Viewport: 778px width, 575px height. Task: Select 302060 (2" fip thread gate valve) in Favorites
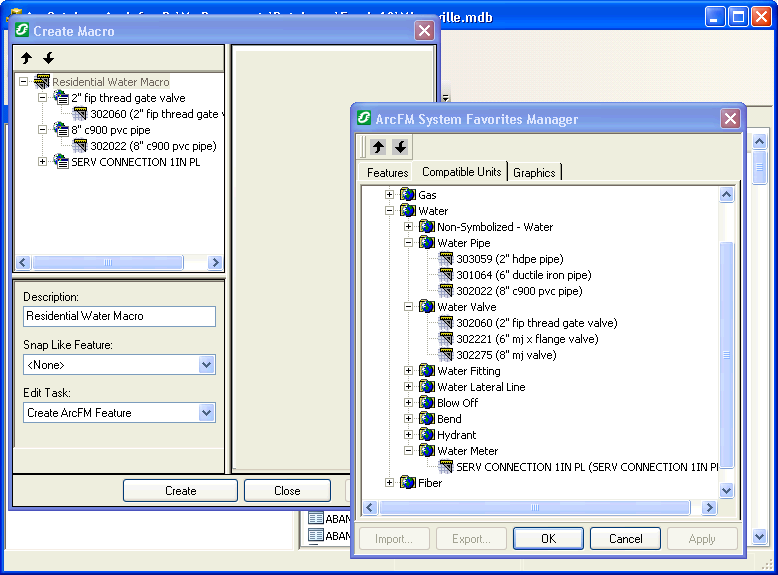[x=537, y=323]
